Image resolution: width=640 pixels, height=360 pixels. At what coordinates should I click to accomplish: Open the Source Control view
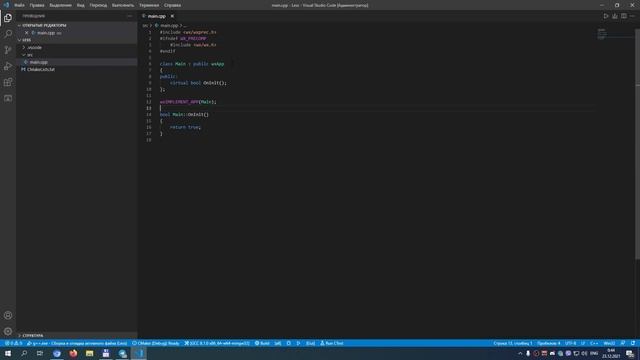click(x=8, y=50)
